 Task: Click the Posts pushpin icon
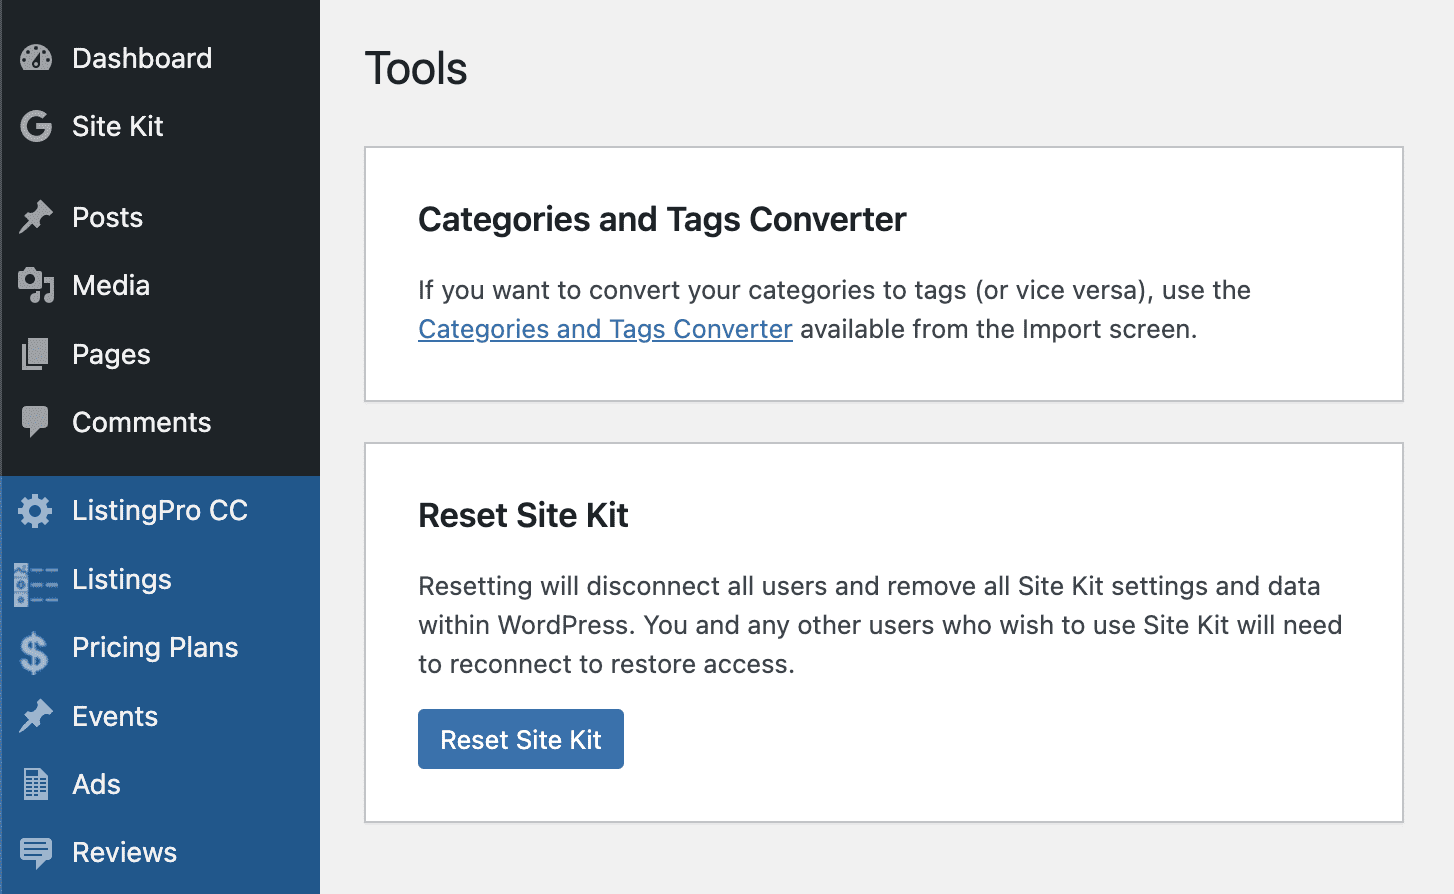point(36,217)
